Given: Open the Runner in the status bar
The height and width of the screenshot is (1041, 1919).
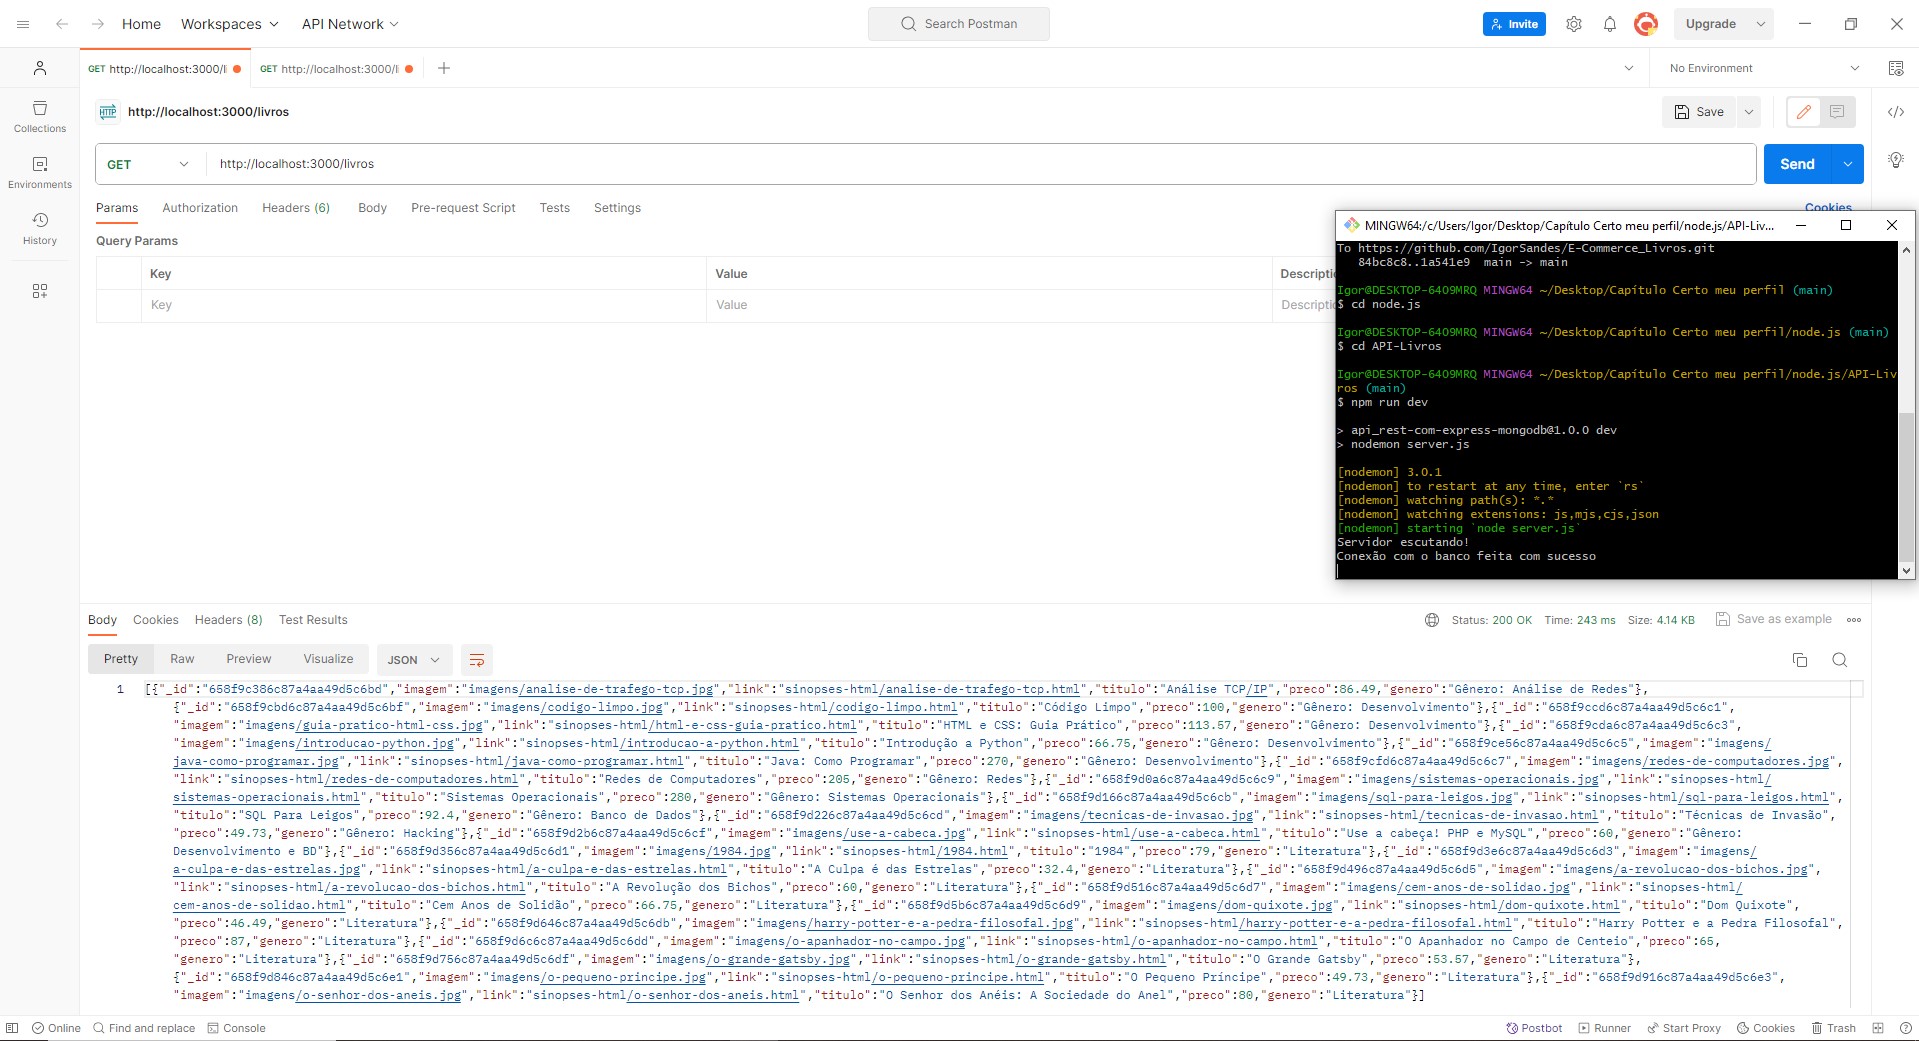Looking at the screenshot, I should coord(1604,1028).
